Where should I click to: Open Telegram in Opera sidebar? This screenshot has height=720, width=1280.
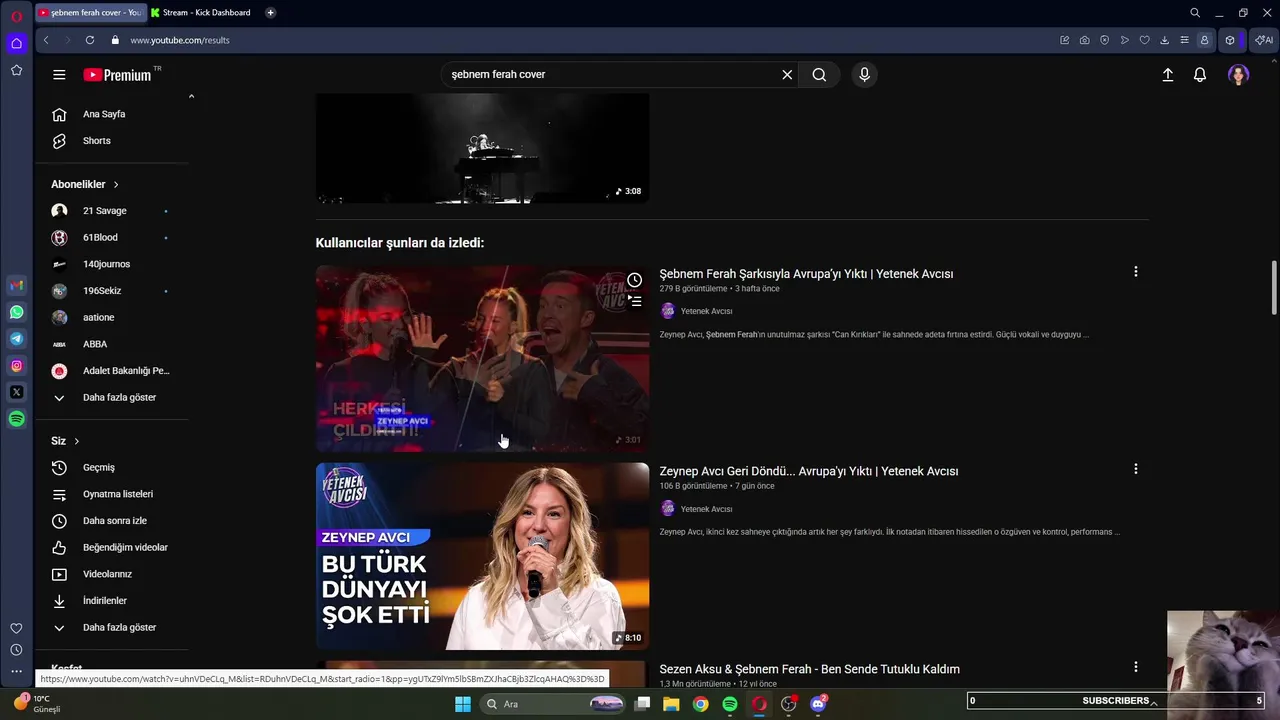click(x=16, y=339)
